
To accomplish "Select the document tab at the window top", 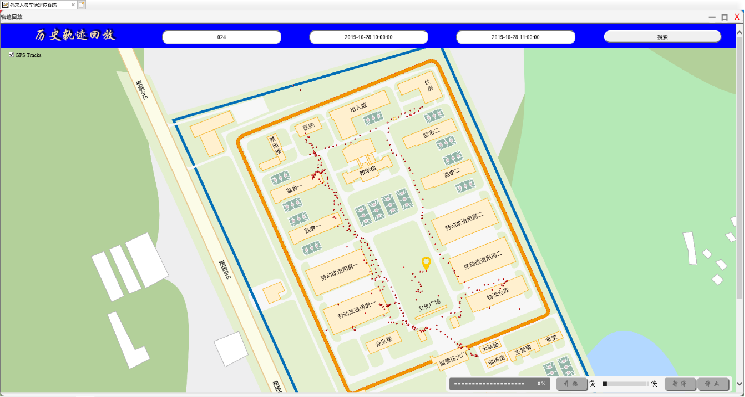I will (38, 5).
